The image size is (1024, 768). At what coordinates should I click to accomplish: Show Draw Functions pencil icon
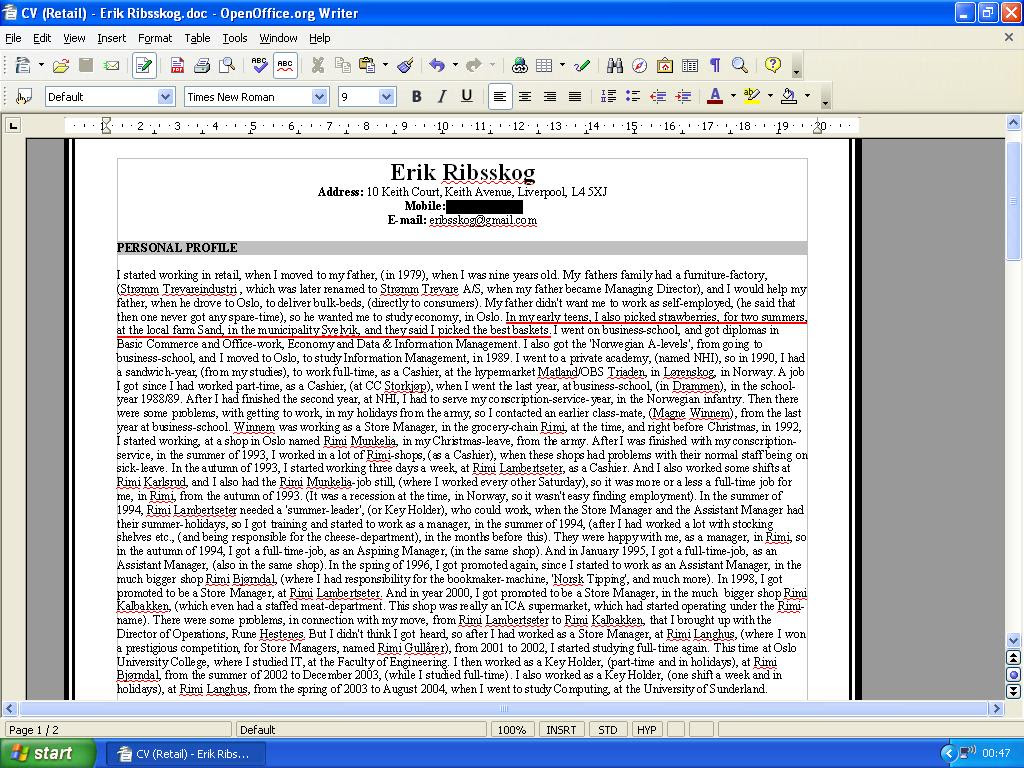click(582, 65)
